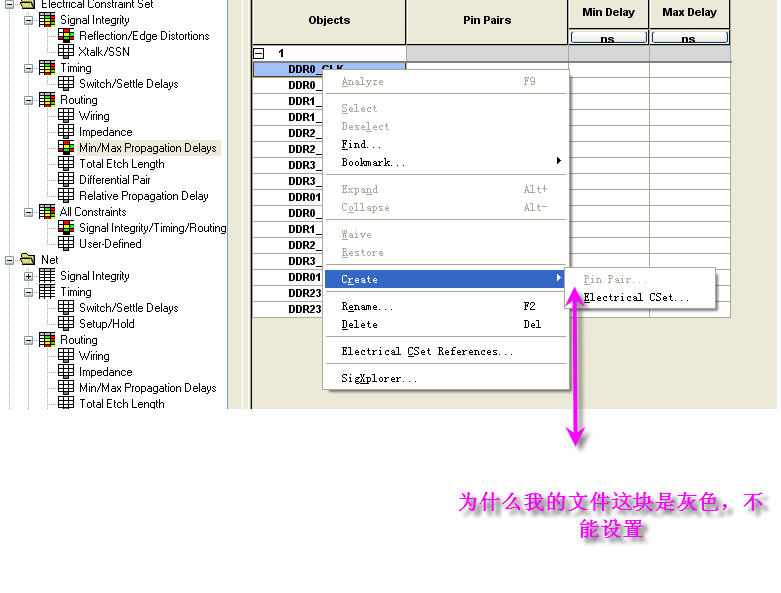The width and height of the screenshot is (781, 593).
Task: Collapse row 1 in the Objects table
Action: 259,53
